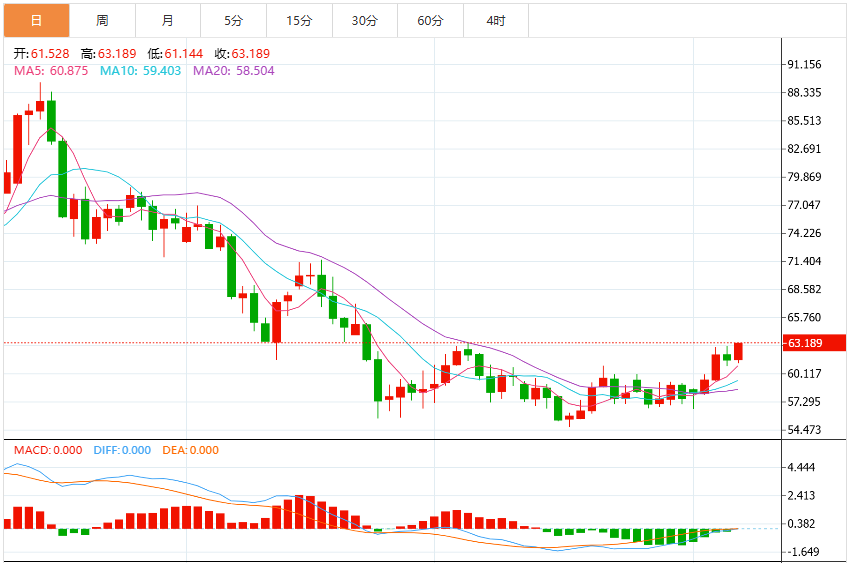Click the 4.444 MACD axis label
The image size is (850, 563).
tap(801, 467)
